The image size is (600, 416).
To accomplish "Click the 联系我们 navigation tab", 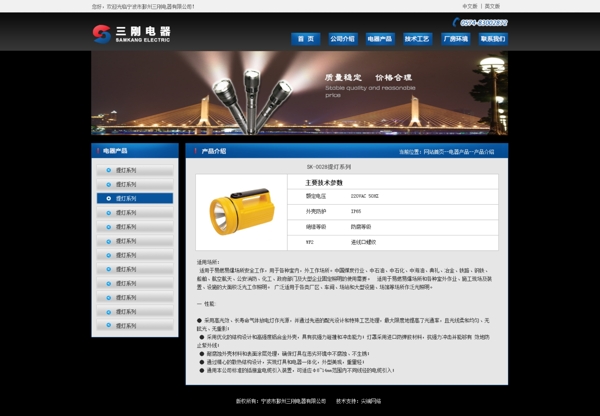I will click(x=493, y=39).
